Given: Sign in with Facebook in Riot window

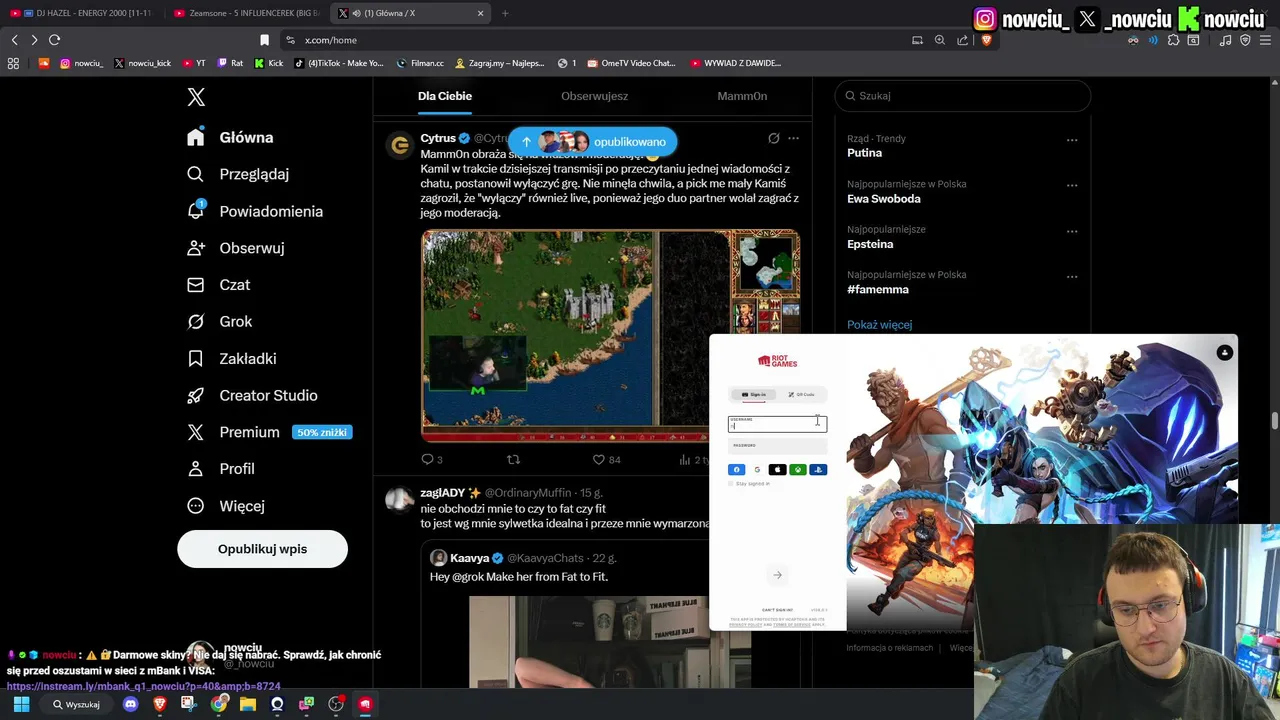Looking at the screenshot, I should coord(737,470).
